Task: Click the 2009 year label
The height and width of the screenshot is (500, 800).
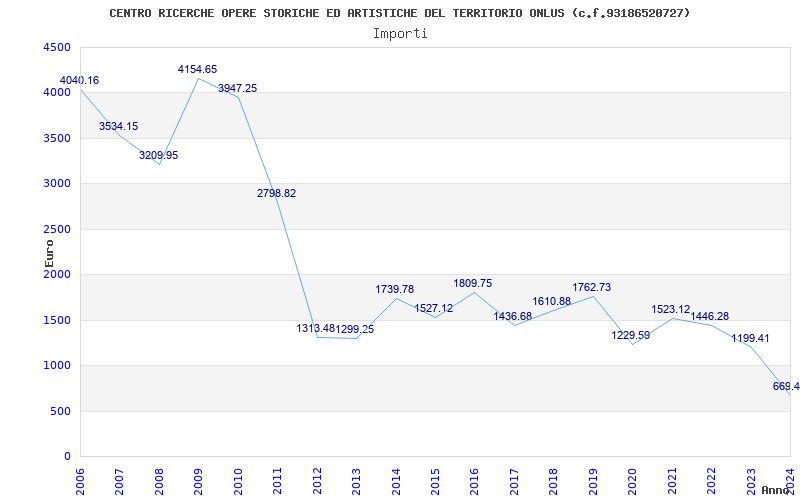Action: point(198,481)
